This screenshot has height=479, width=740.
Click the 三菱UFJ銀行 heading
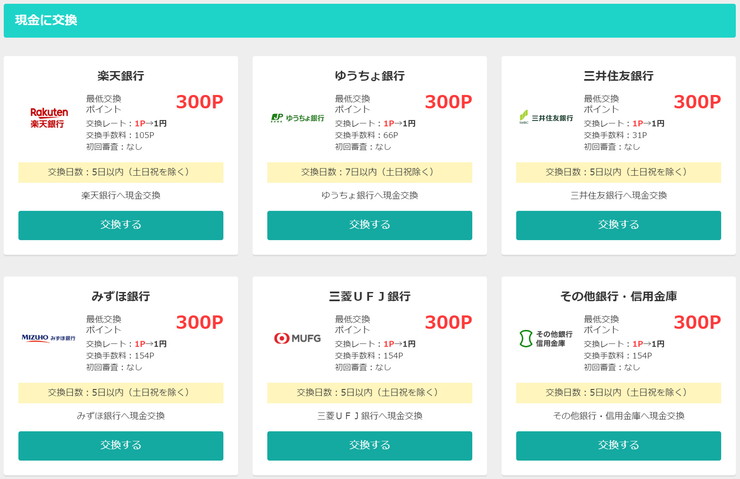370,296
